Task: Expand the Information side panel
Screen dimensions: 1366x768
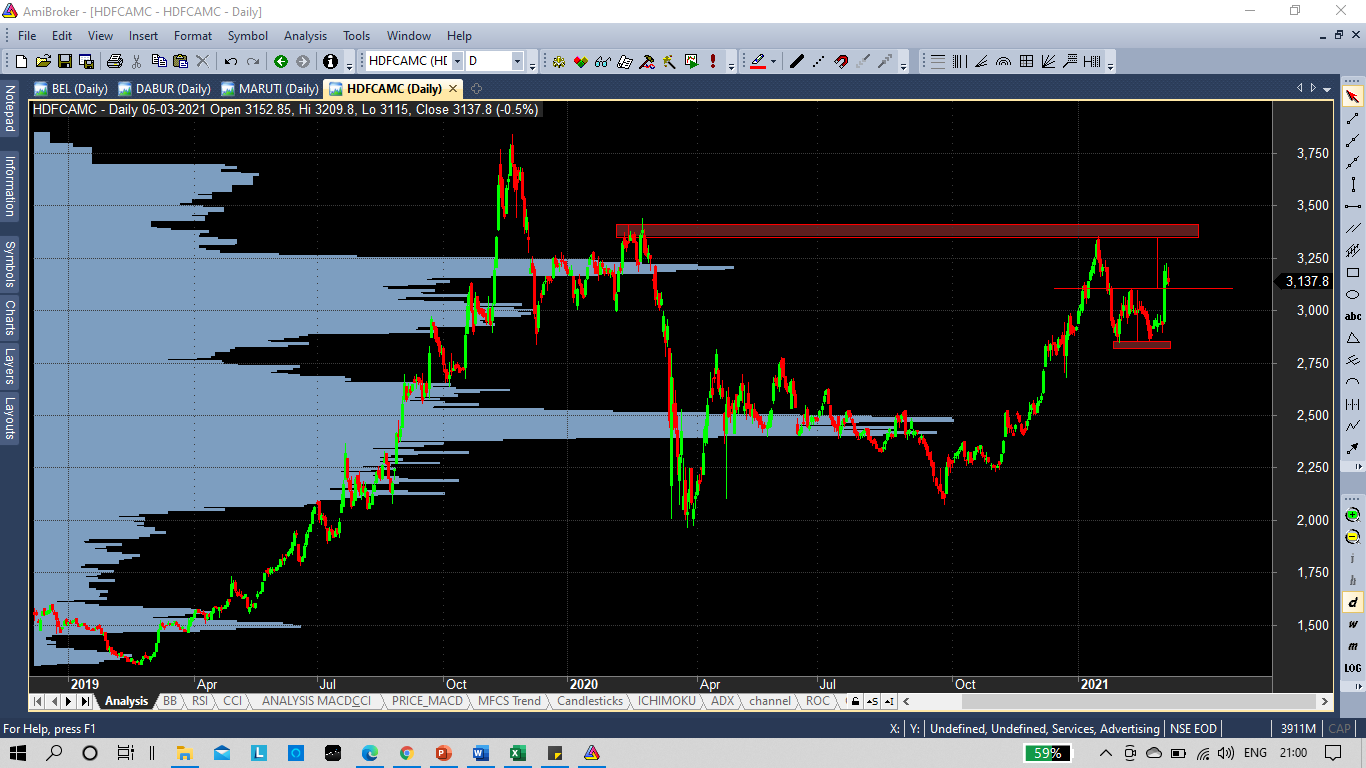Action: (x=10, y=185)
